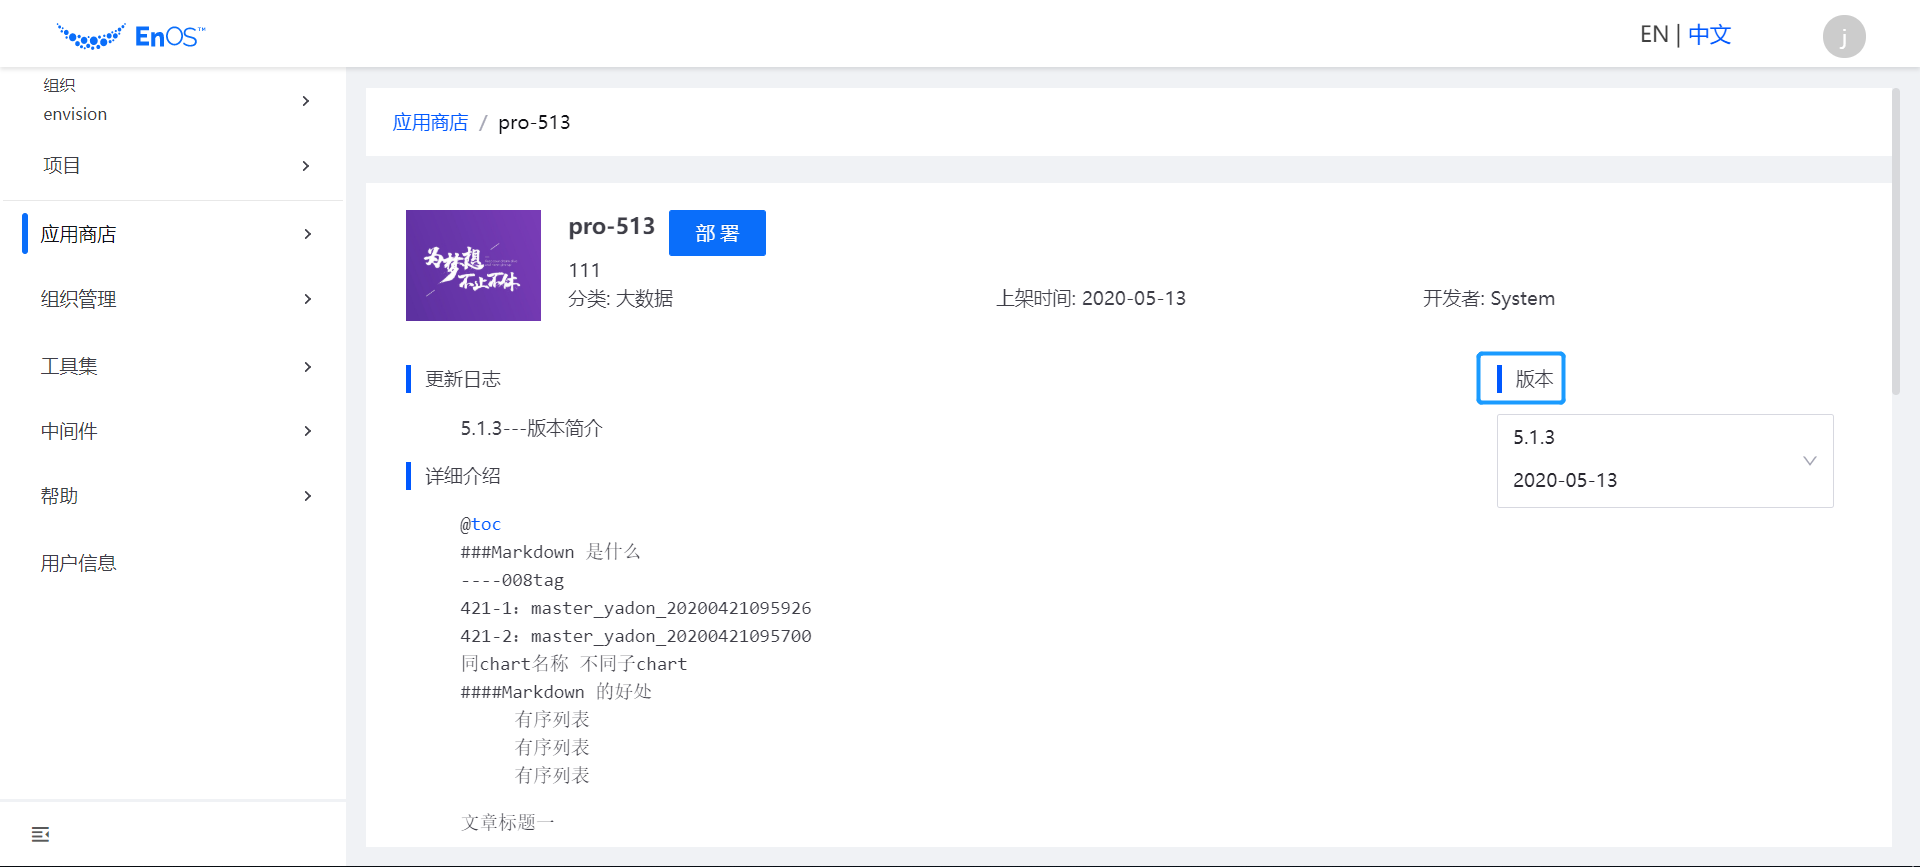Click the ####Markdown 的好处 line
Screen dimensions: 1920x867
click(x=556, y=692)
